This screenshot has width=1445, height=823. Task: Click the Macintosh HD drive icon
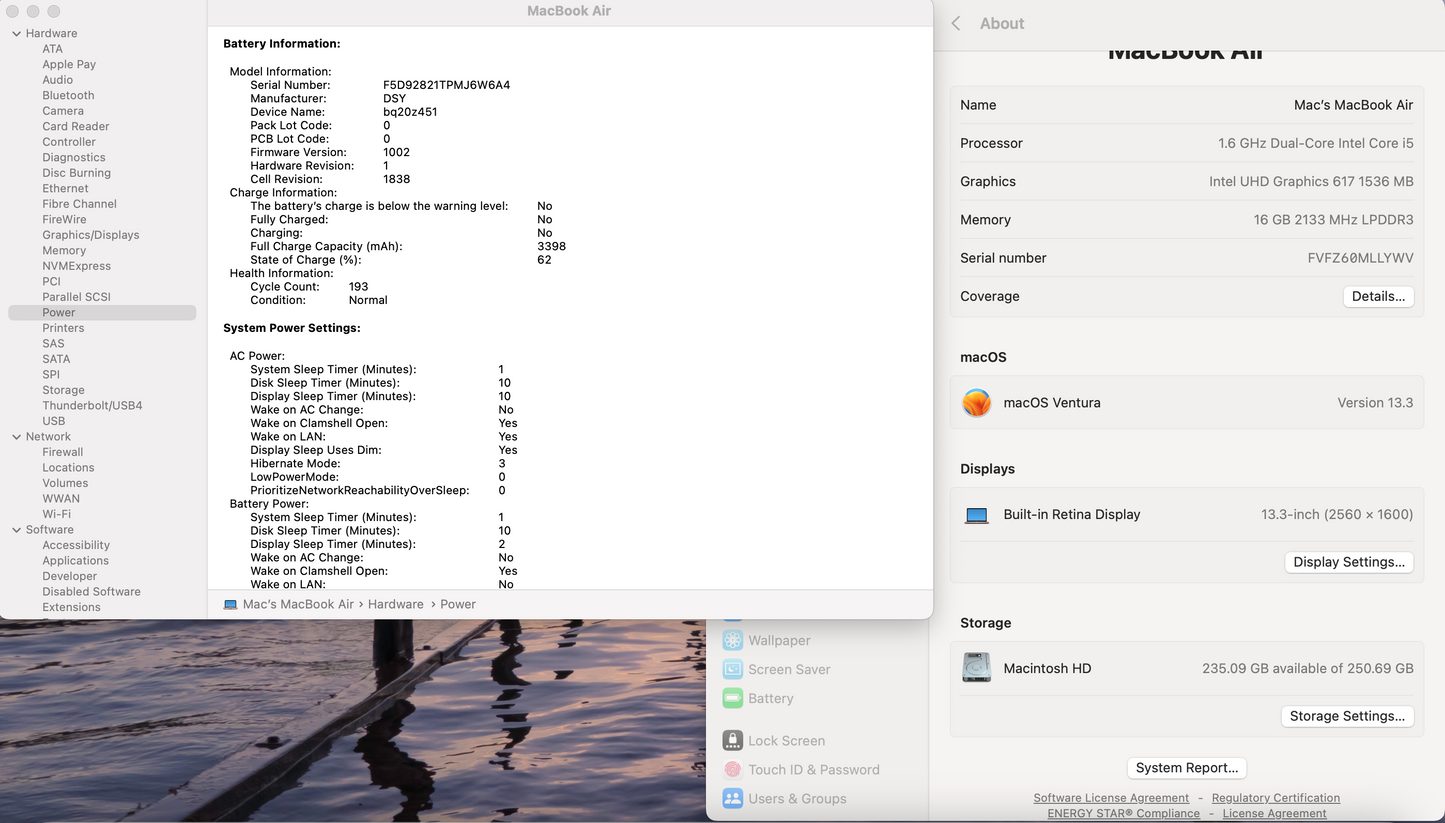[x=976, y=668]
